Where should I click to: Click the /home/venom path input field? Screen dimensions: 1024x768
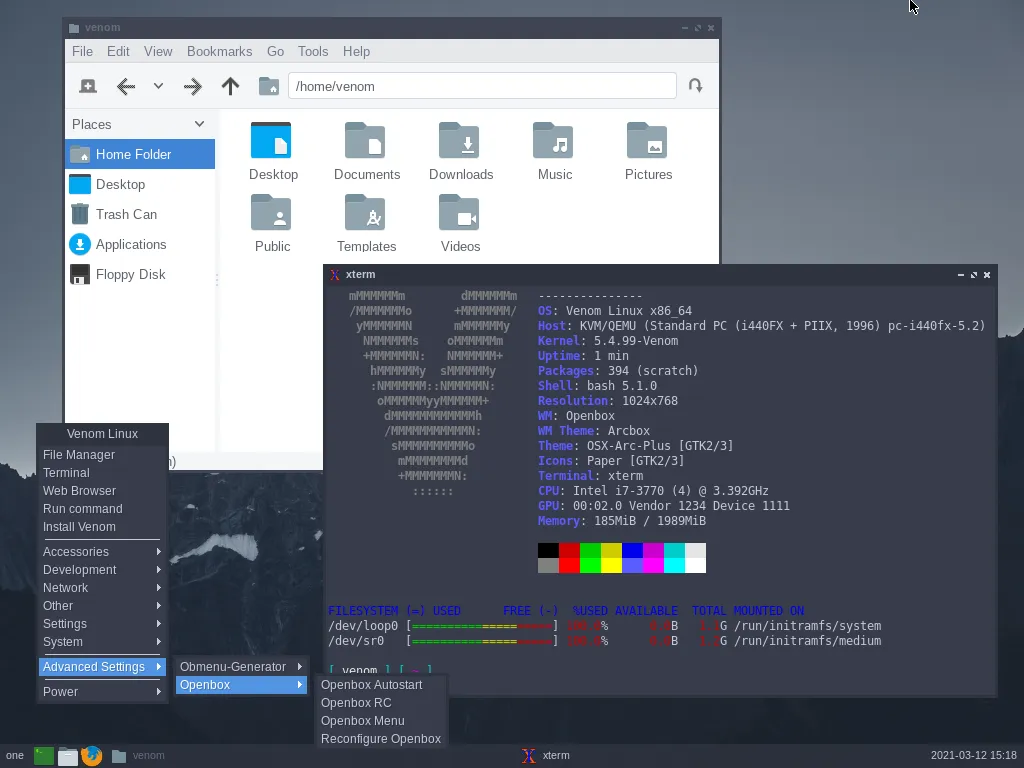click(482, 86)
